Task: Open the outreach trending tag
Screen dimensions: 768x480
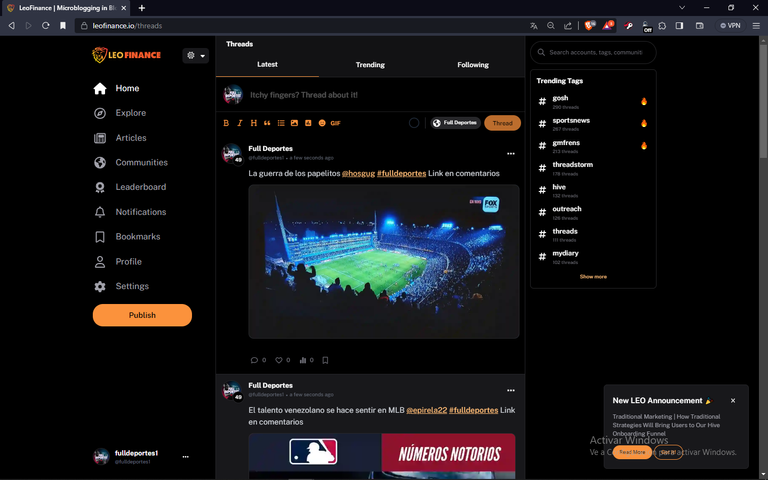Action: click(x=567, y=209)
